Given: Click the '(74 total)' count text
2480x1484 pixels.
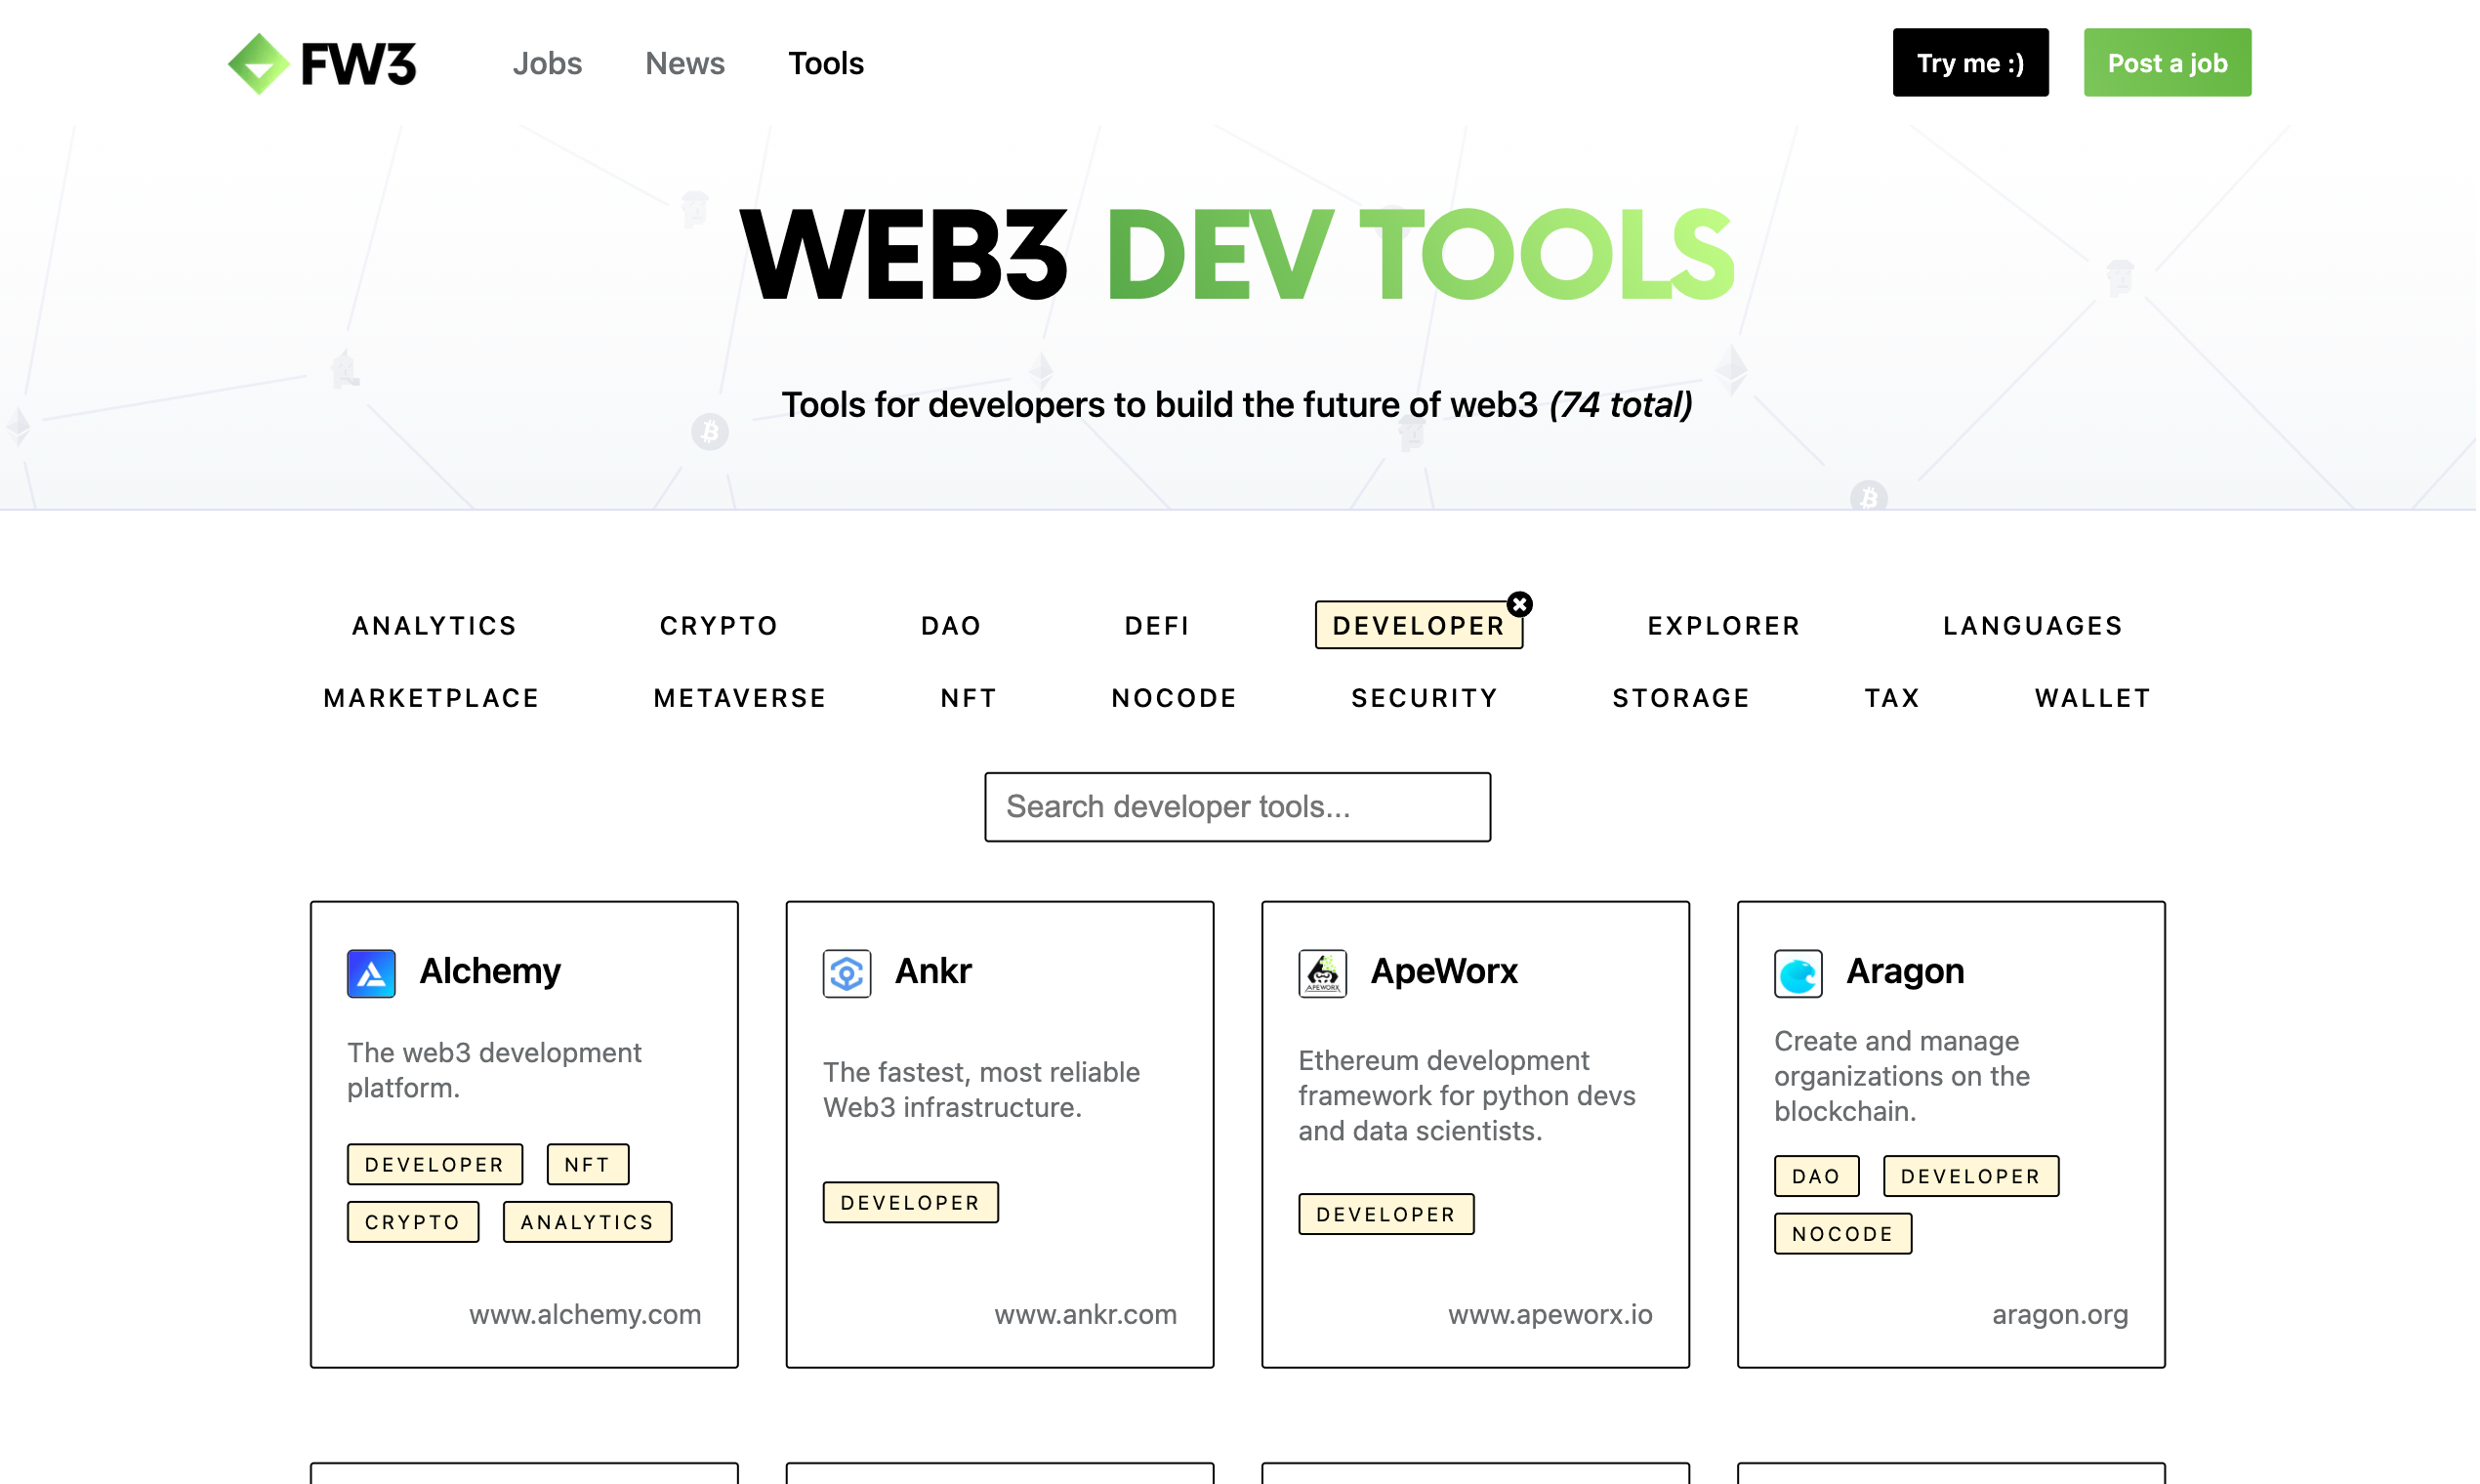Looking at the screenshot, I should point(1621,405).
